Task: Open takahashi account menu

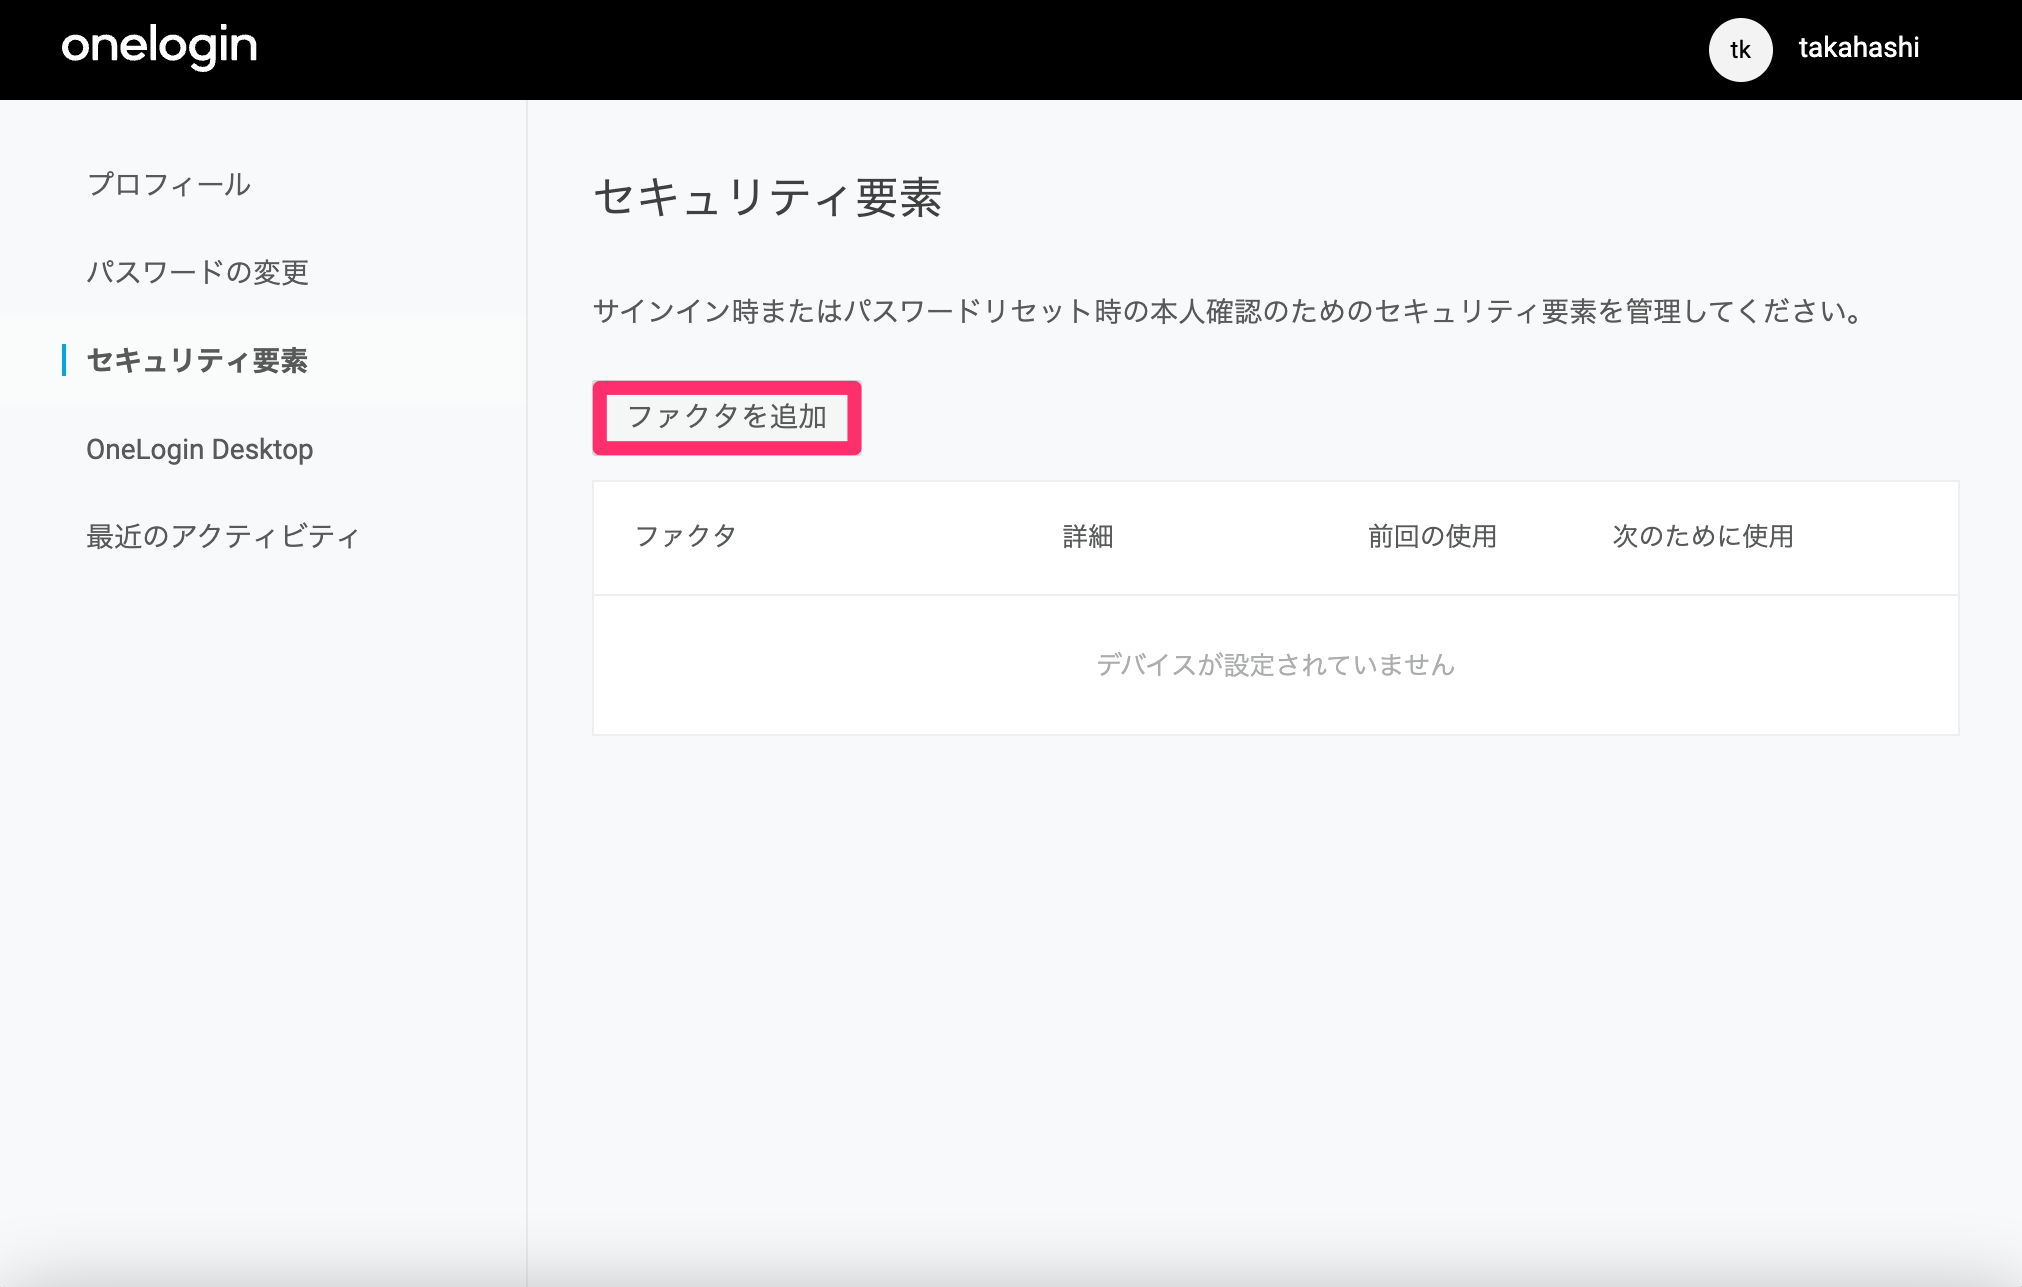Action: pos(1858,48)
